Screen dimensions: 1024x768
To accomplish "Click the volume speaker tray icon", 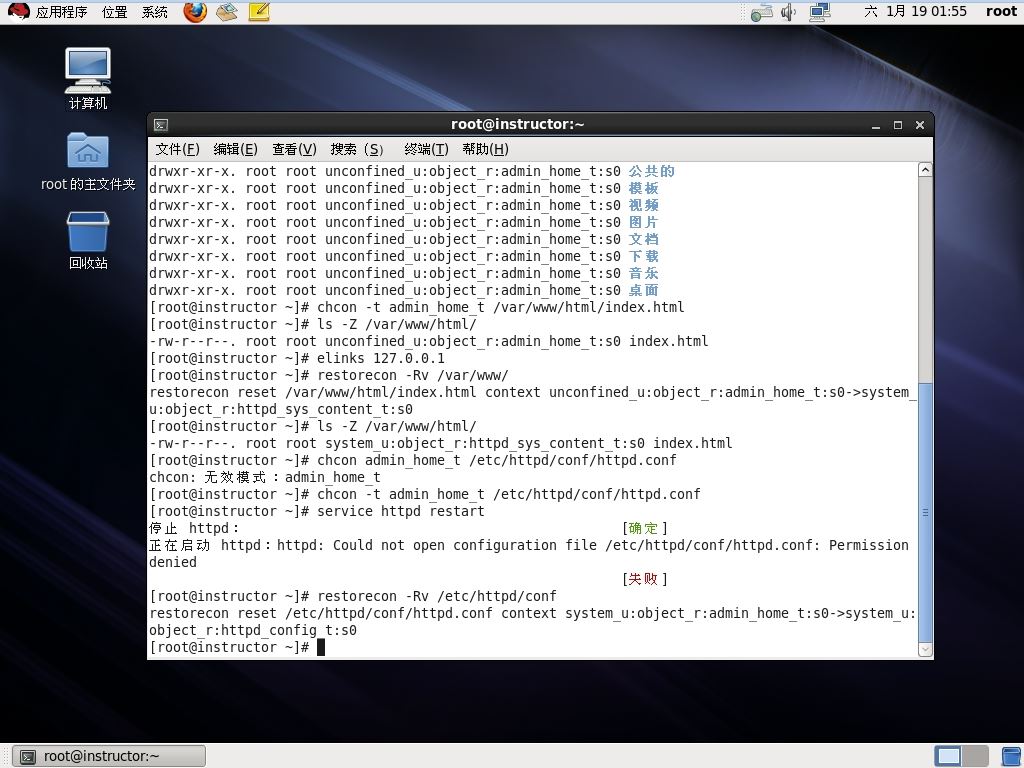I will (789, 12).
